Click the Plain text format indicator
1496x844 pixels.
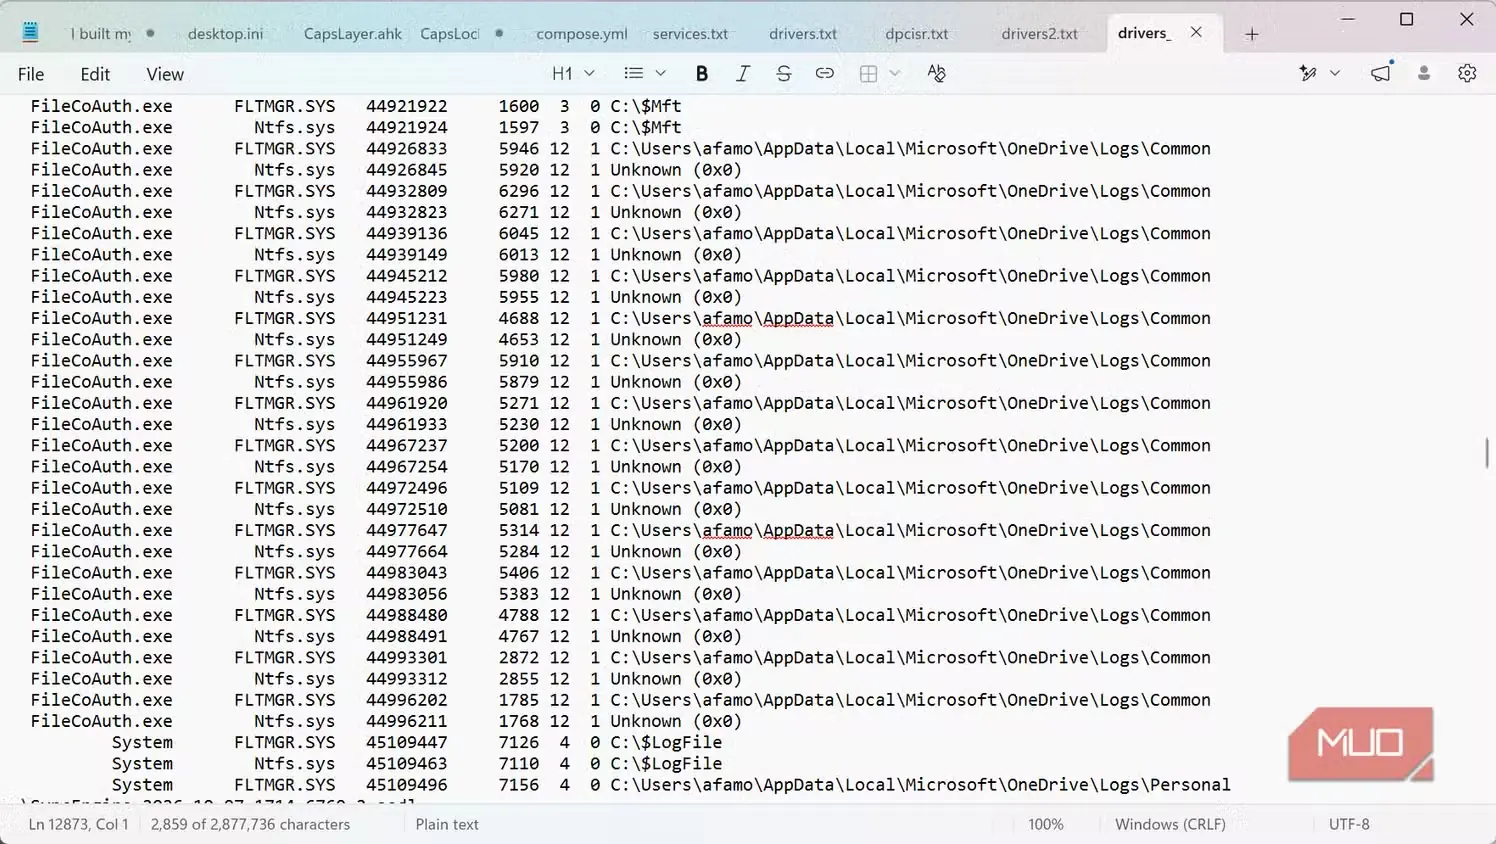tap(447, 824)
